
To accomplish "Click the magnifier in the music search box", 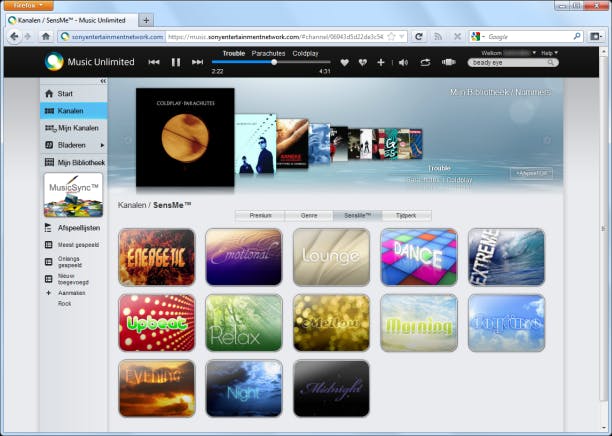I will (x=551, y=62).
